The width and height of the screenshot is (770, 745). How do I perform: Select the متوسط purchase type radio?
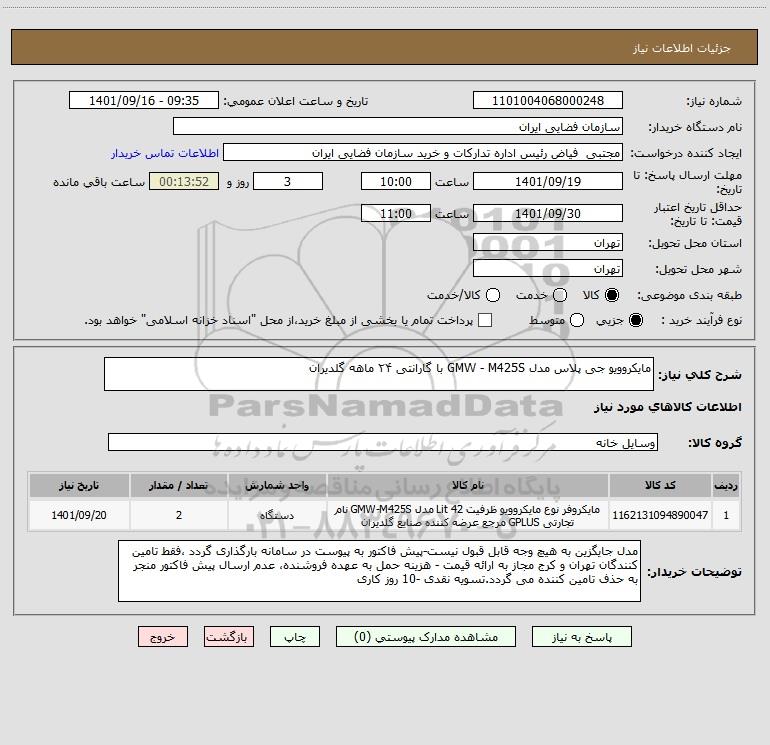click(577, 320)
